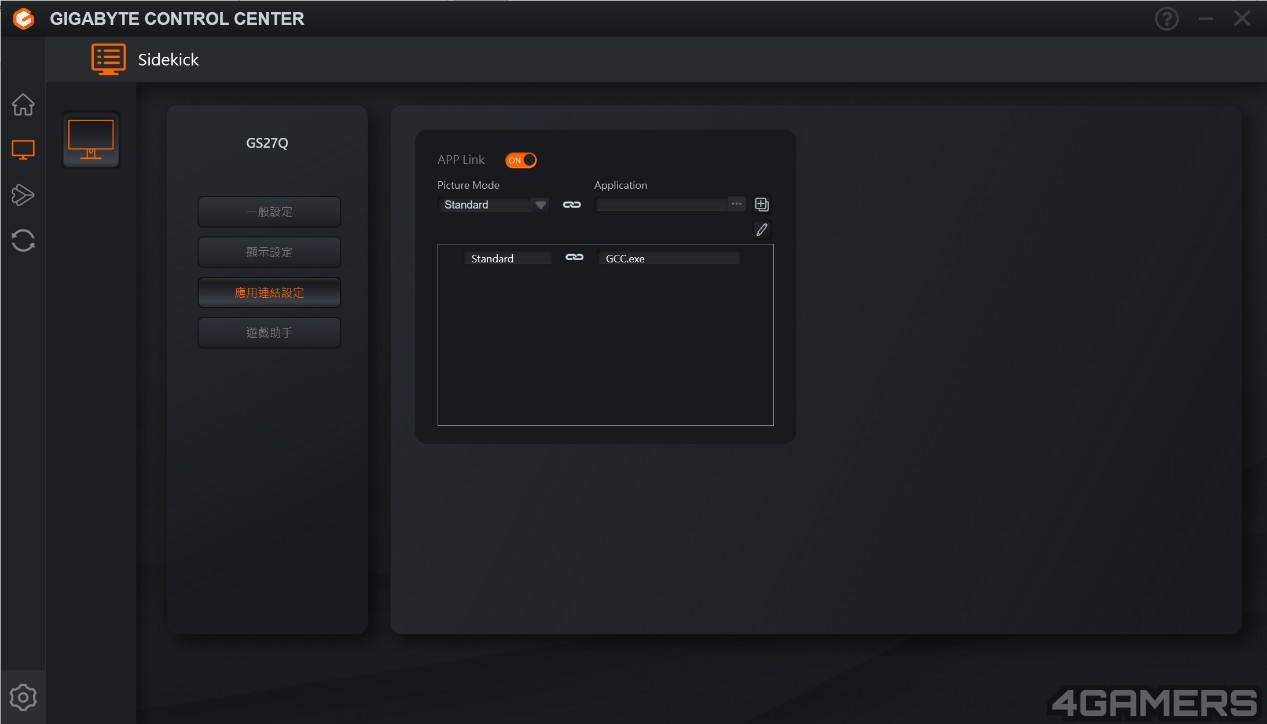This screenshot has width=1267, height=724.
Task: Go to the Home icon in sidebar
Action: pos(23,105)
